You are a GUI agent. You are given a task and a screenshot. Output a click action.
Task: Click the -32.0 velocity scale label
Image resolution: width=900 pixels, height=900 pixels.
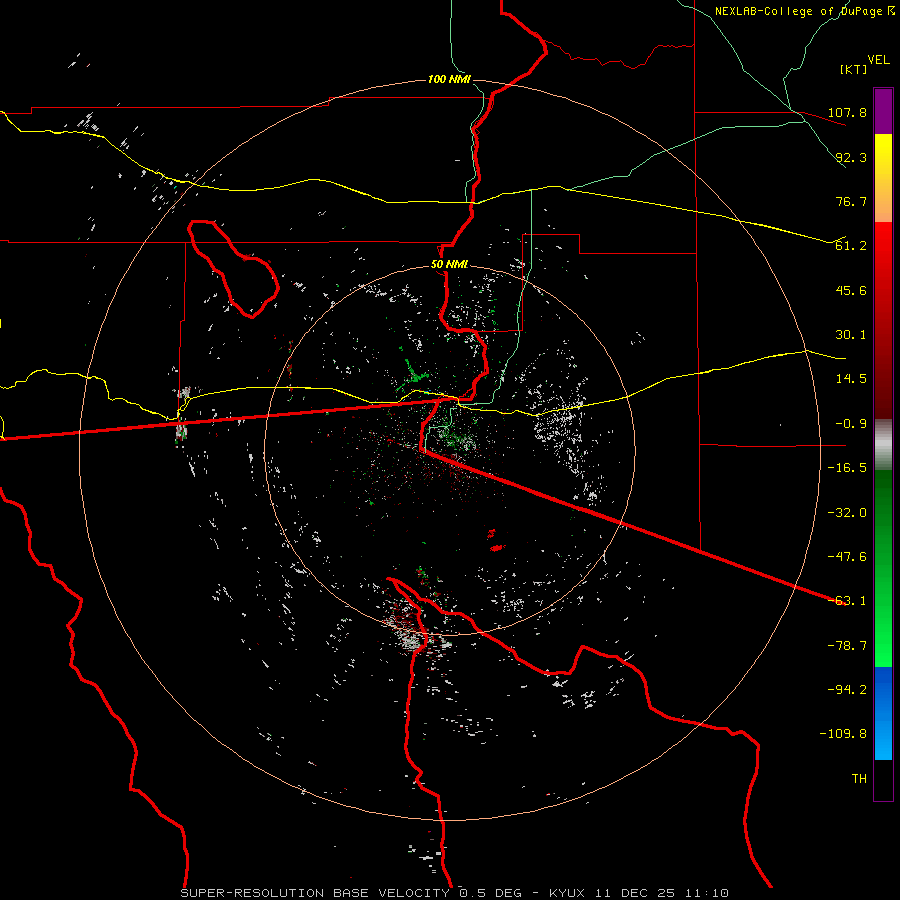[x=847, y=513]
